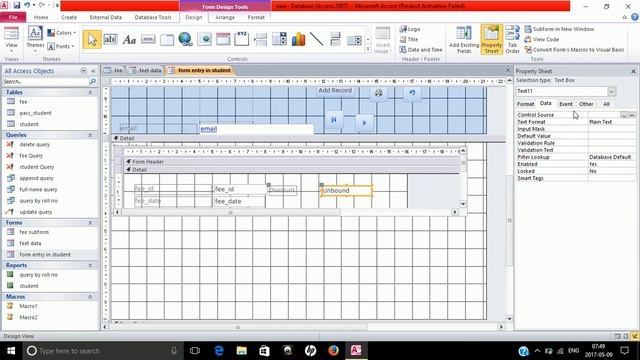Open View Code
The height and width of the screenshot is (360, 640).
(542, 39)
